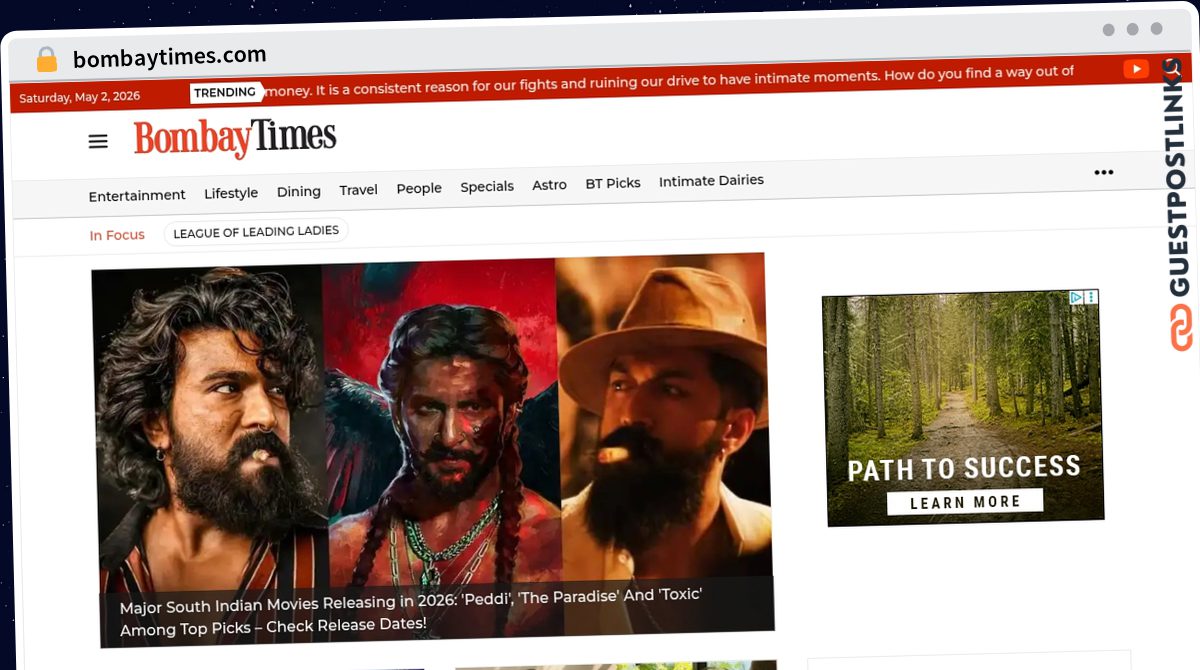Click Learn More in the ad

pos(965,502)
